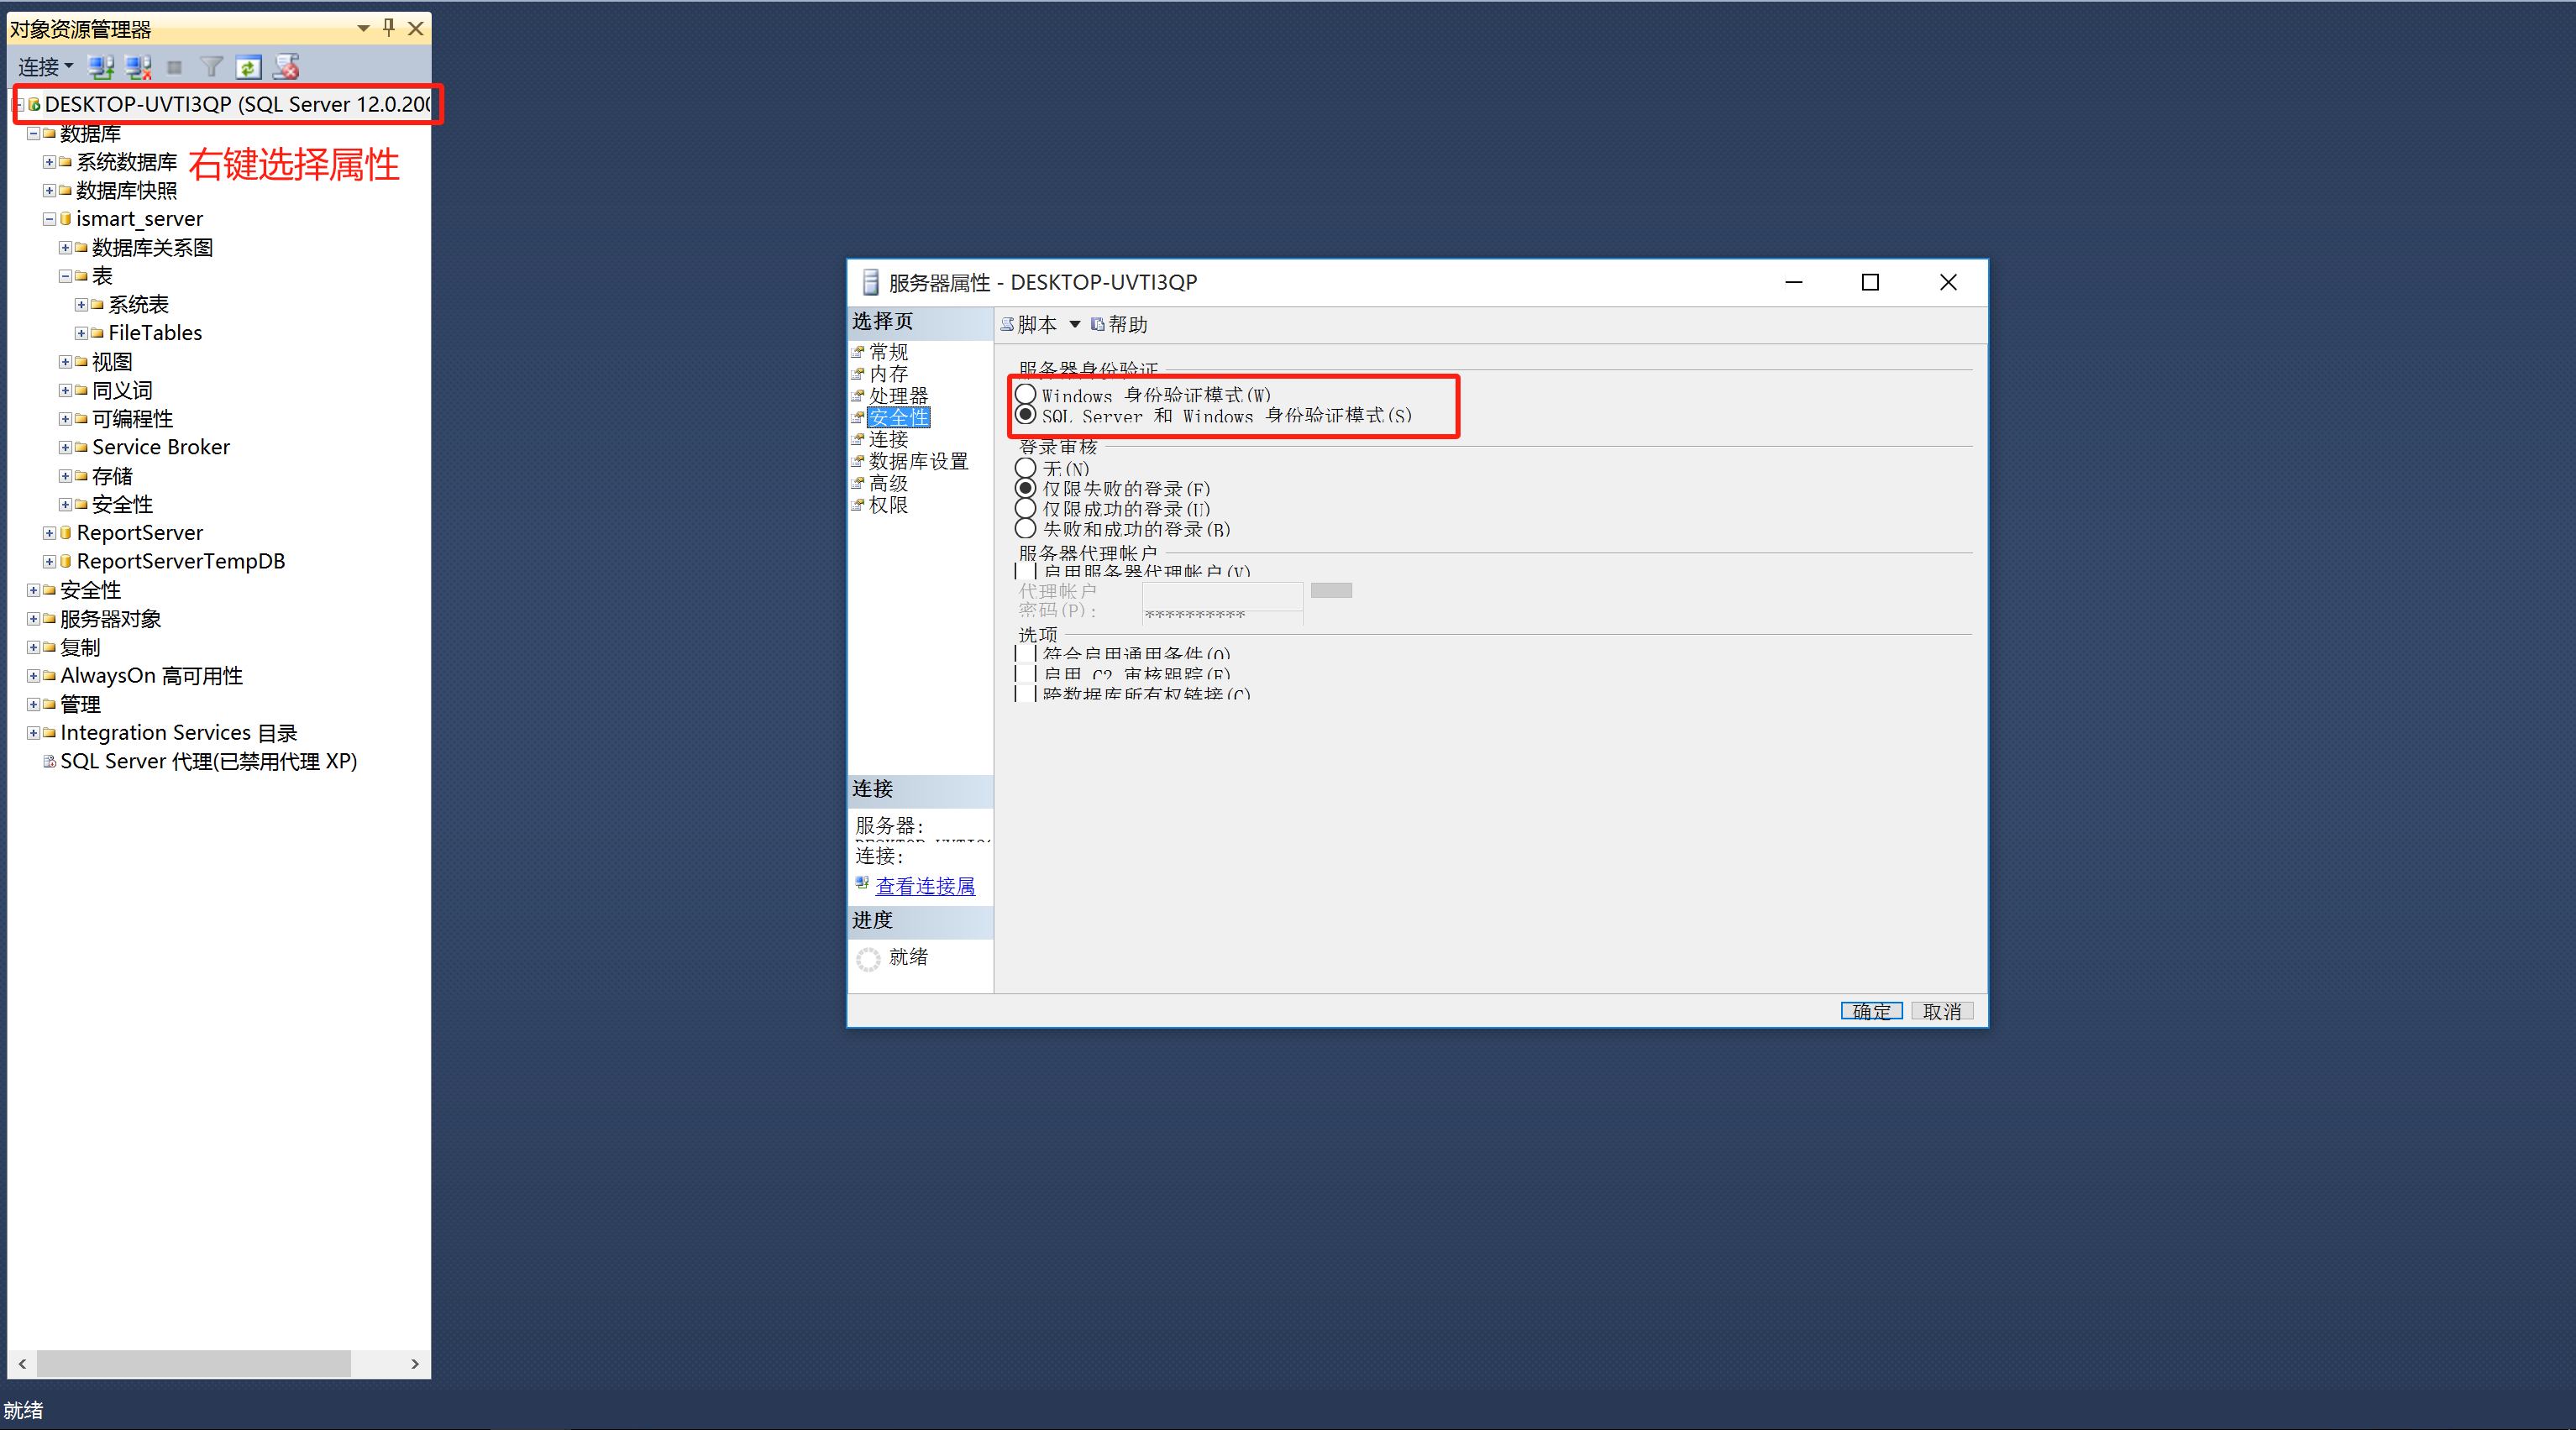This screenshot has width=2576, height=1430.
Task: Select the DESKTOP-UVTI3QP server node
Action: point(238,104)
